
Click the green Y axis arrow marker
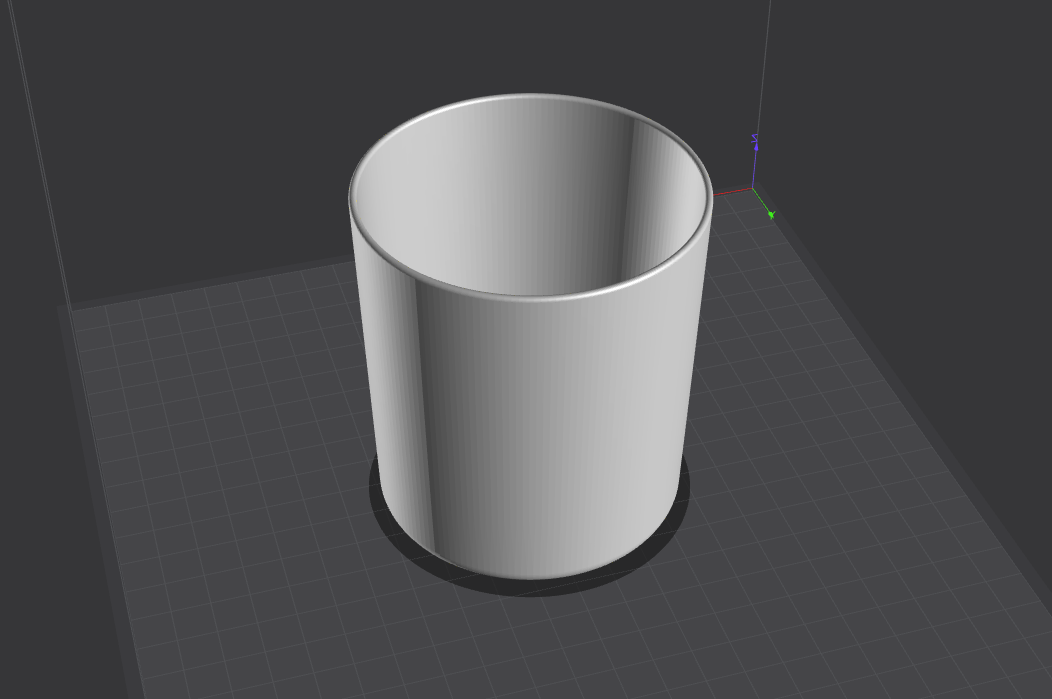point(771,215)
